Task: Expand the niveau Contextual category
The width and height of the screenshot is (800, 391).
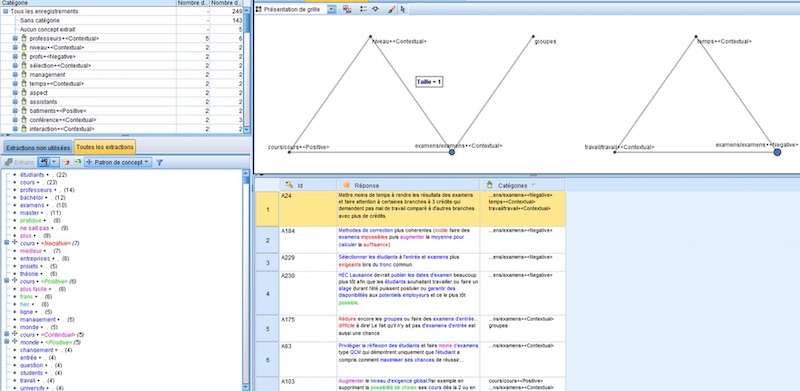Action: [x=15, y=47]
